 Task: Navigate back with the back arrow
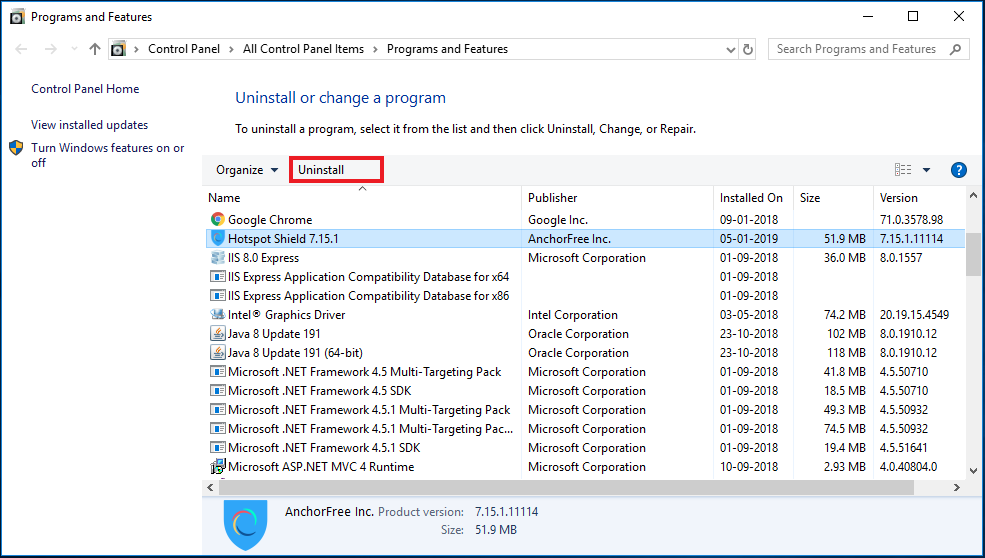click(x=21, y=49)
